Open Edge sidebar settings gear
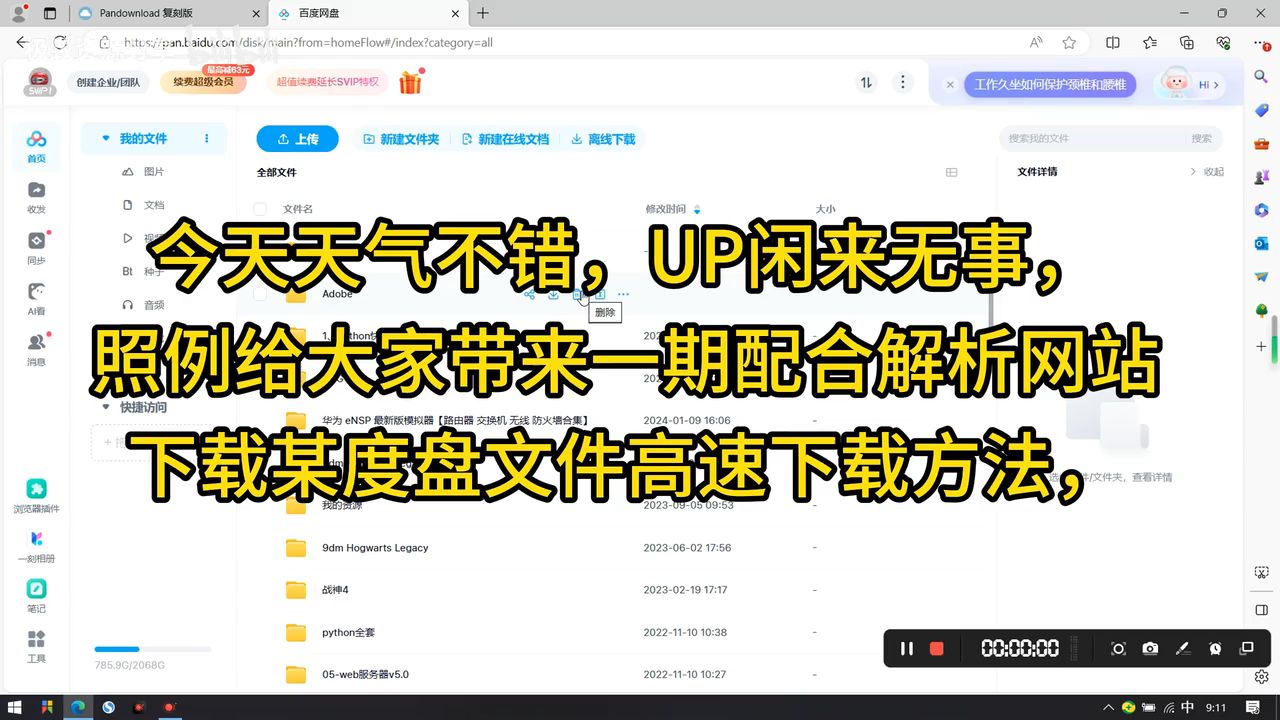Viewport: 1280px width, 720px height. [x=1262, y=677]
